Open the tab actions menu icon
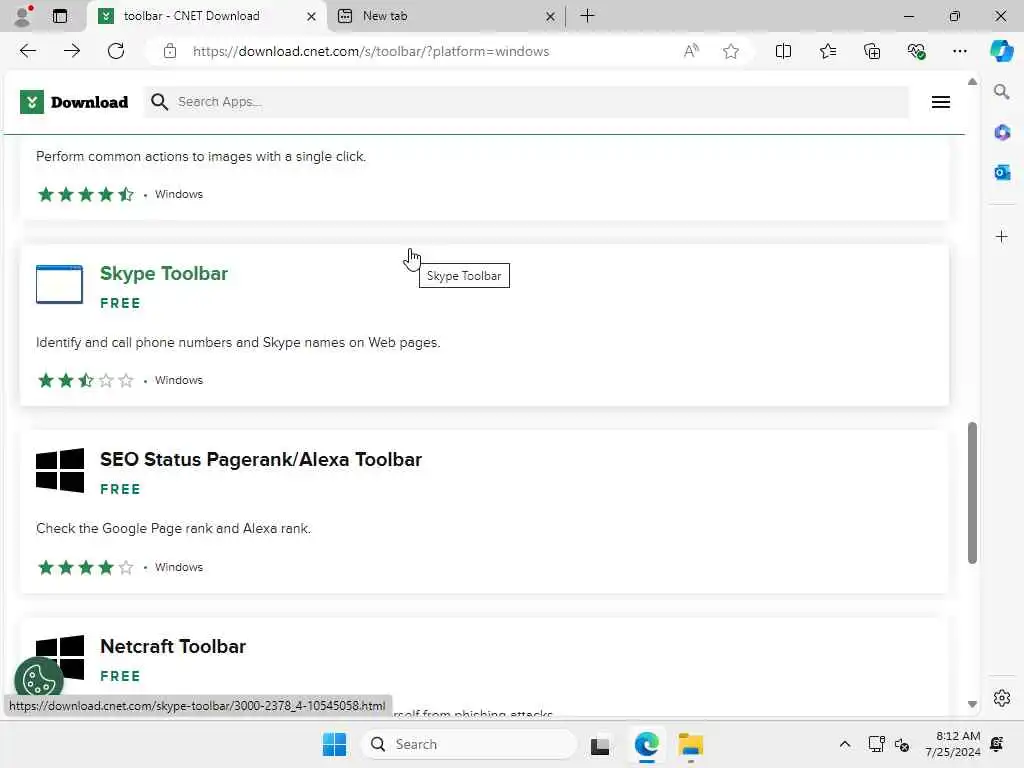Viewport: 1024px width, 768px height. [x=60, y=16]
